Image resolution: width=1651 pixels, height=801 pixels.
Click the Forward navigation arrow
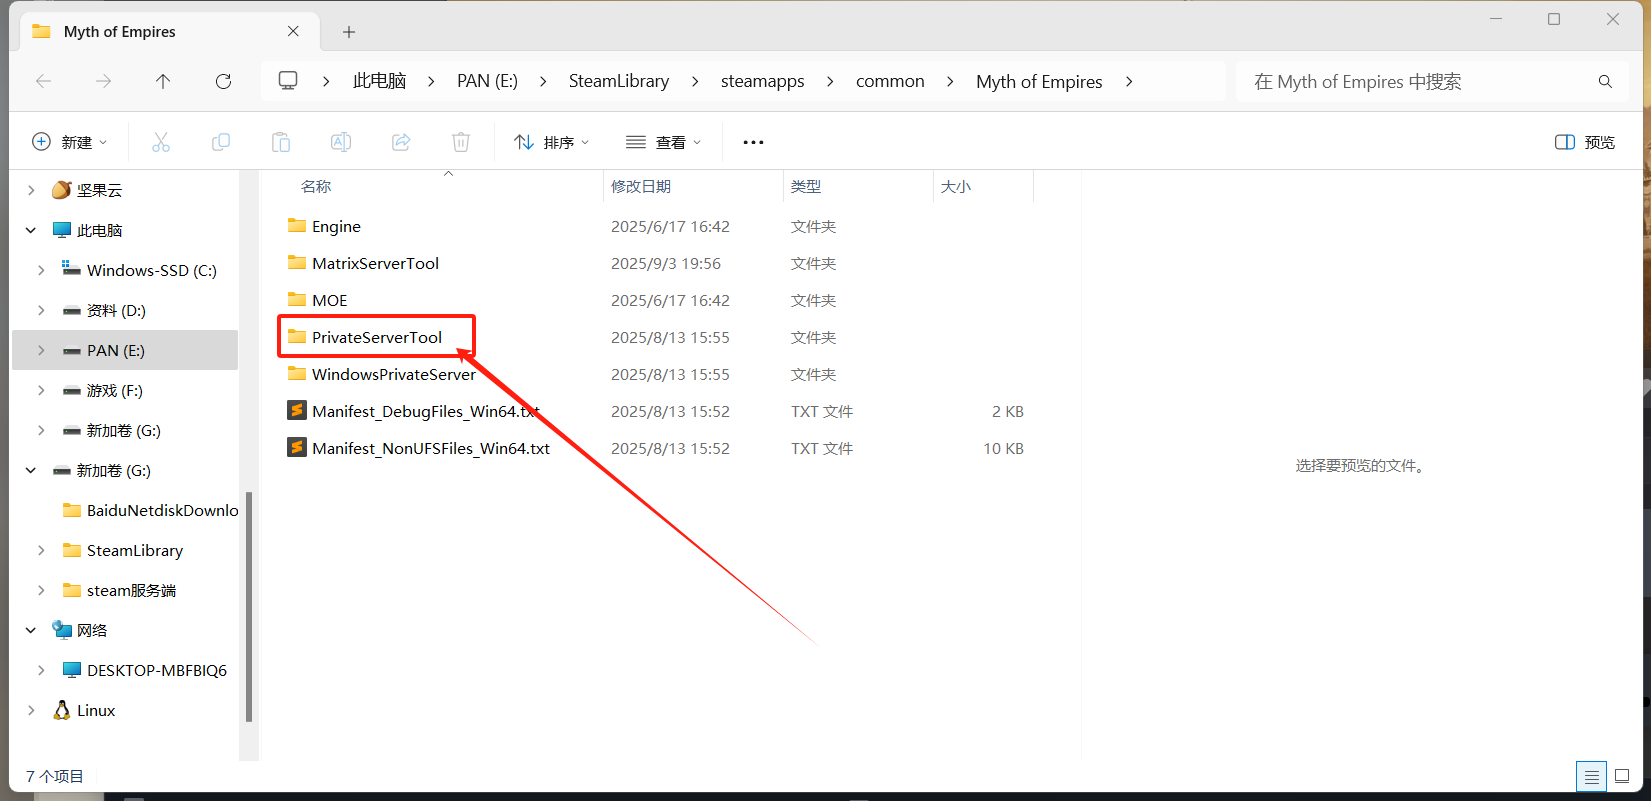[x=103, y=81]
